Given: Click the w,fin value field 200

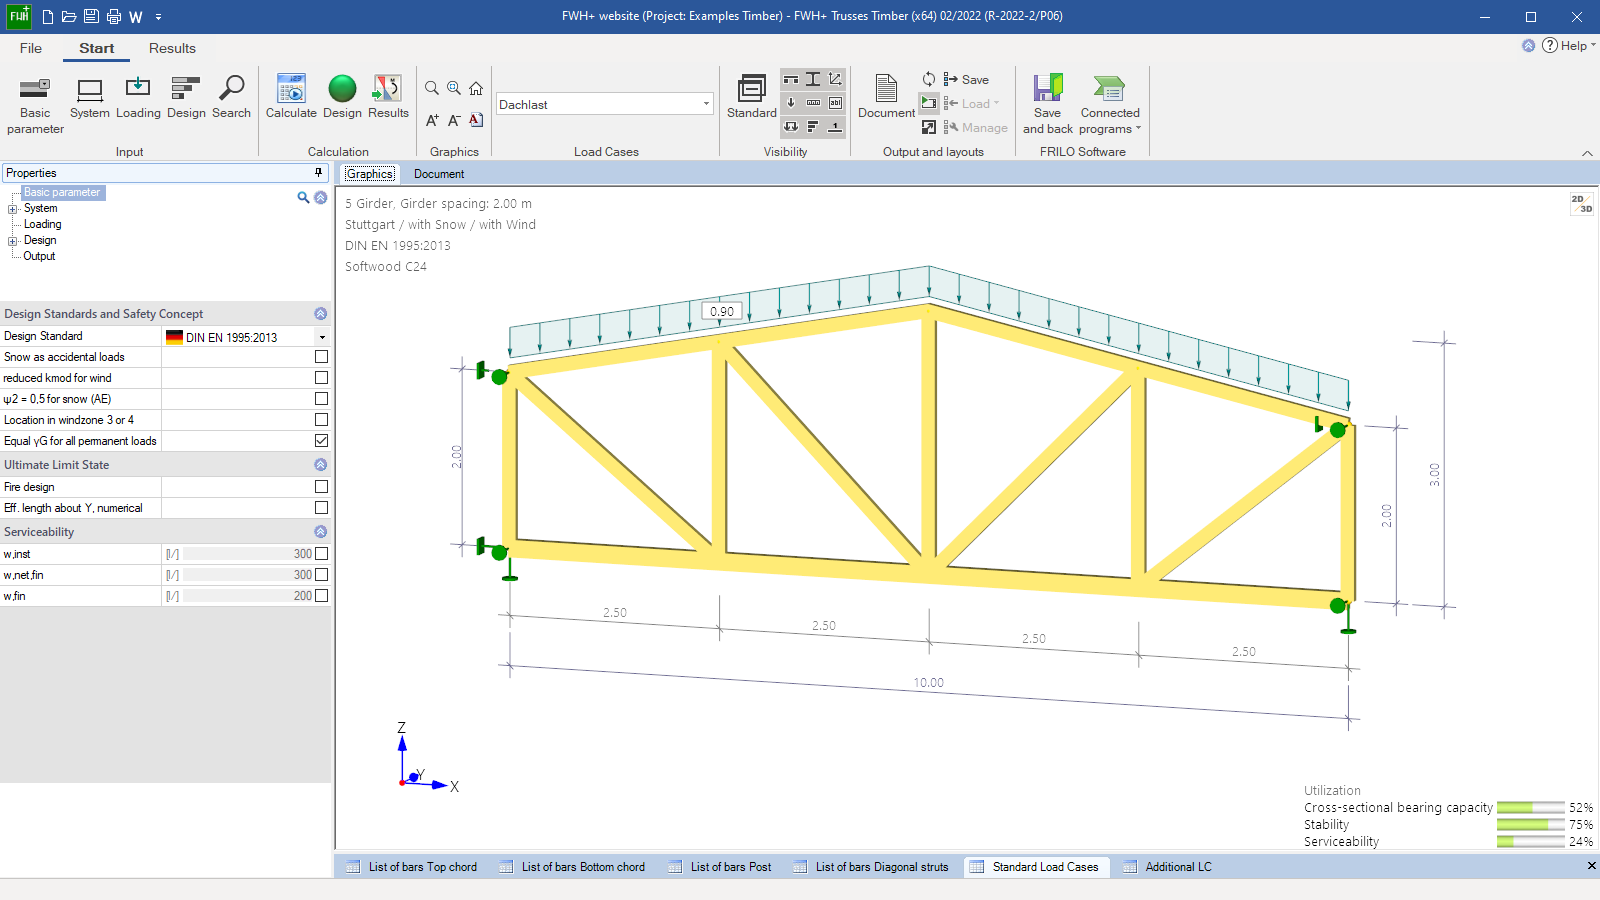Looking at the screenshot, I should (248, 596).
